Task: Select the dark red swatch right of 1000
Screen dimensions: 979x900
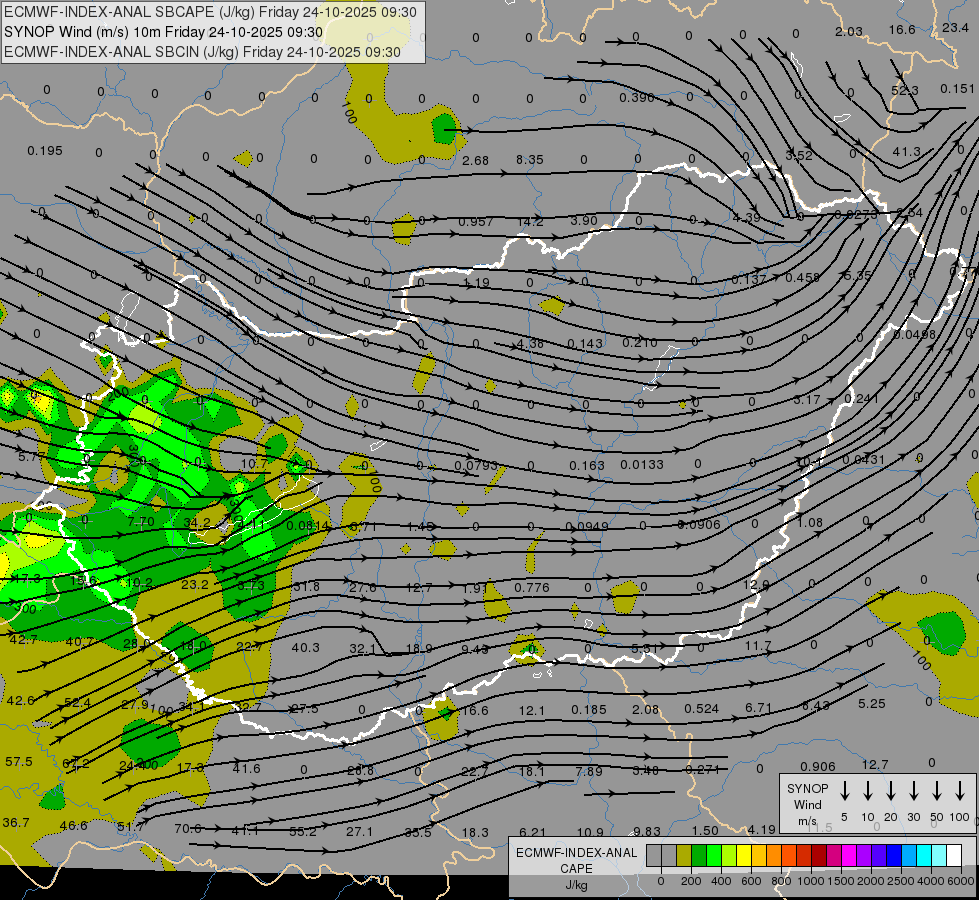Action: coord(819,856)
